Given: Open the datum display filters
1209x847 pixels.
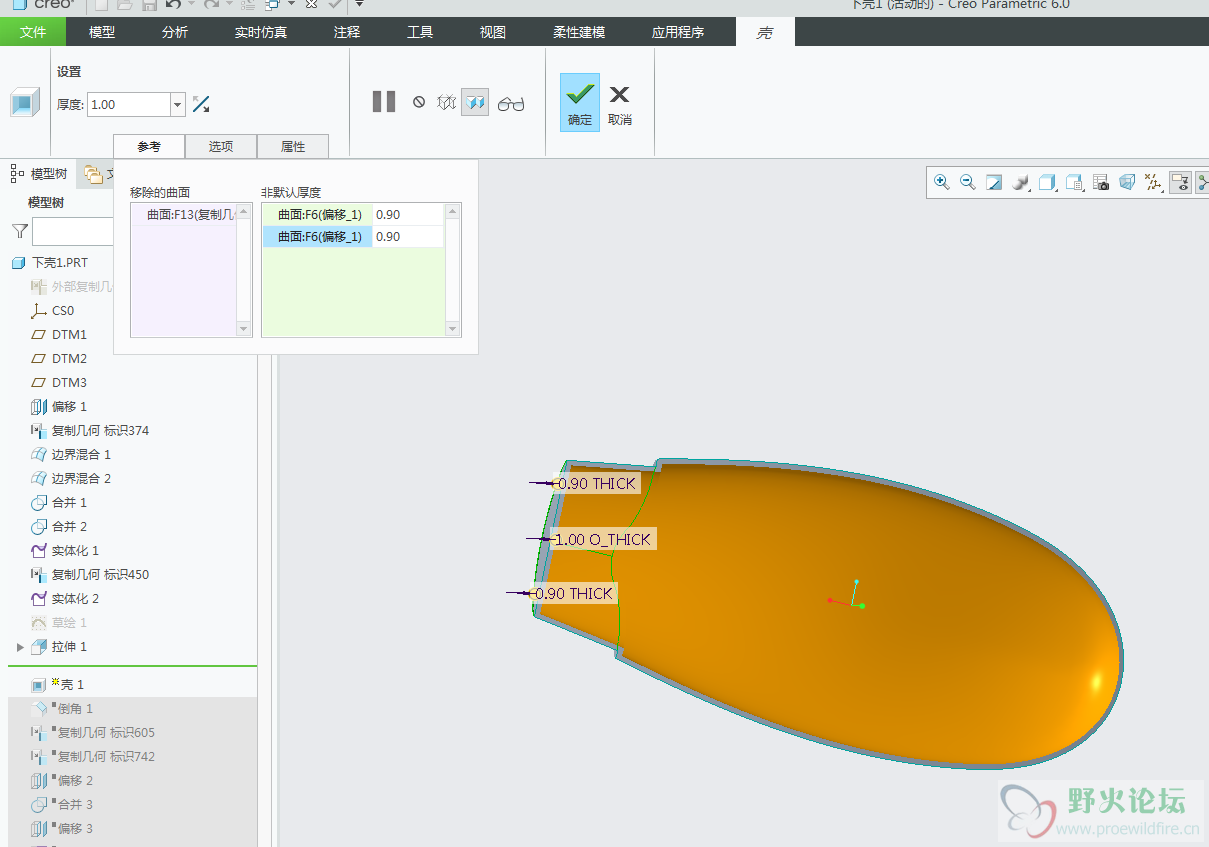Looking at the screenshot, I should pos(1154,182).
